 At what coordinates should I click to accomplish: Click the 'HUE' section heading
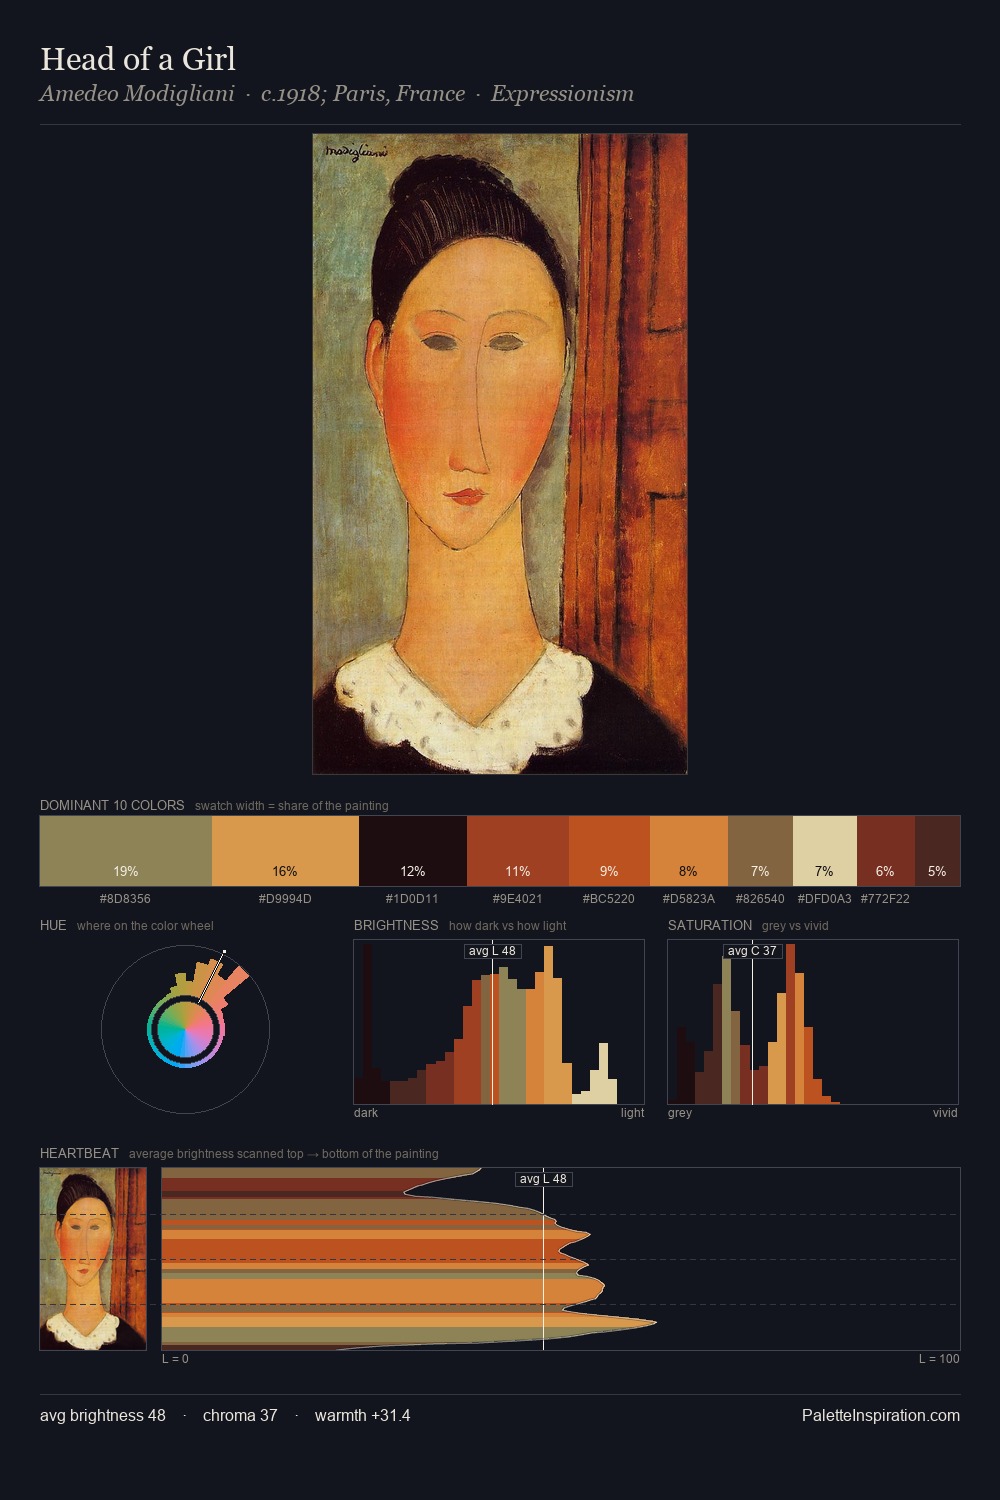pos(53,925)
